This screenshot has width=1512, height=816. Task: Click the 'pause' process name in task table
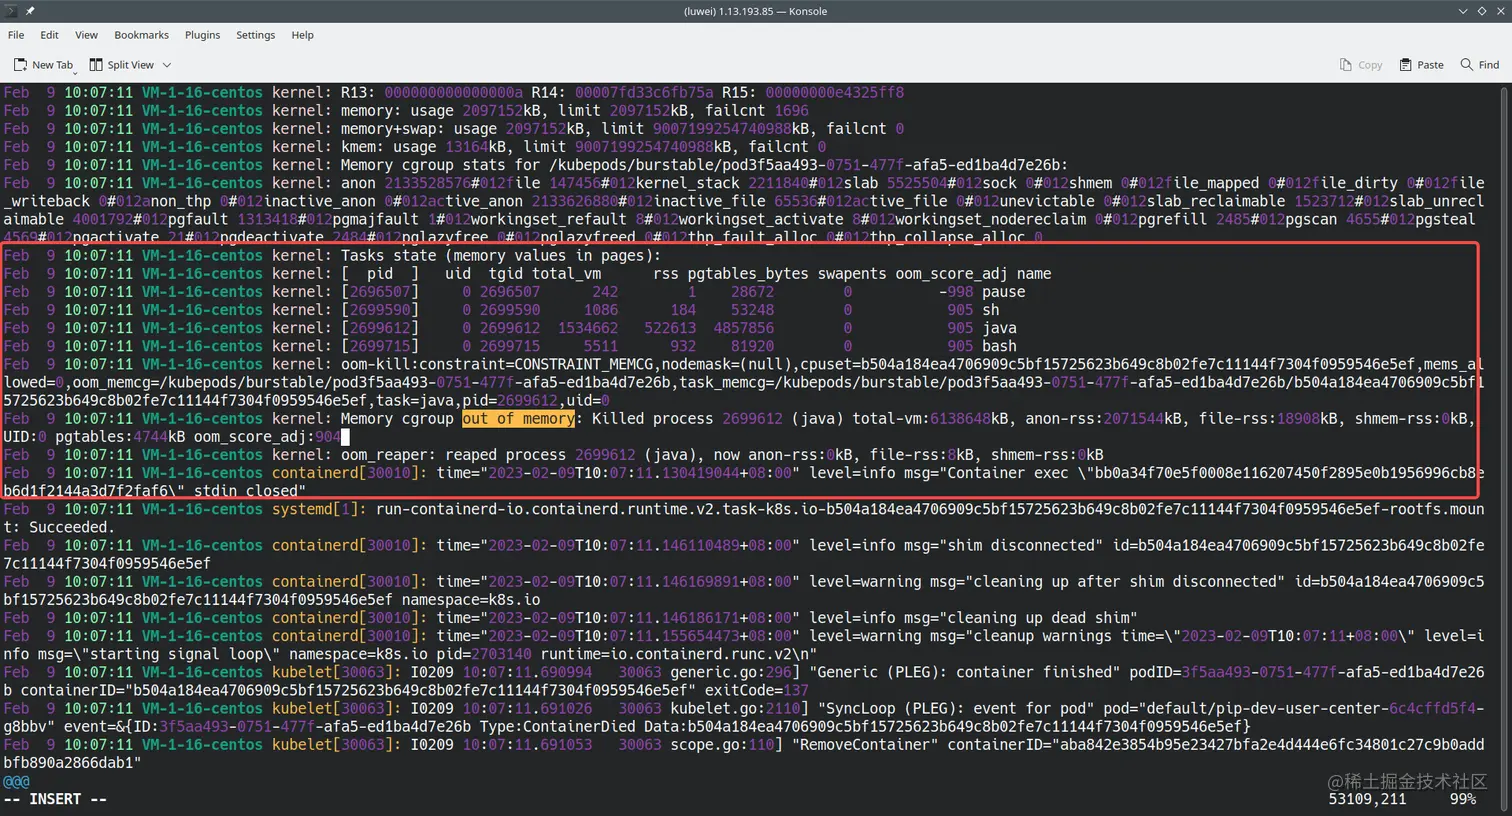(1003, 292)
